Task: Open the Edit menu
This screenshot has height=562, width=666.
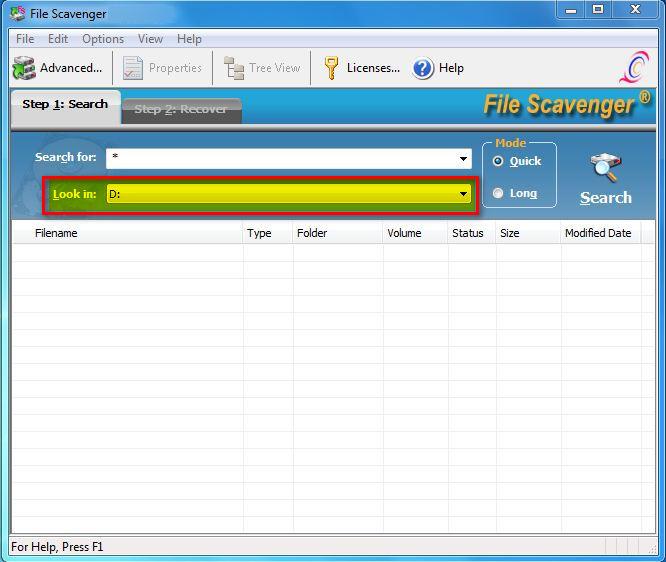Action: pyautogui.click(x=58, y=39)
